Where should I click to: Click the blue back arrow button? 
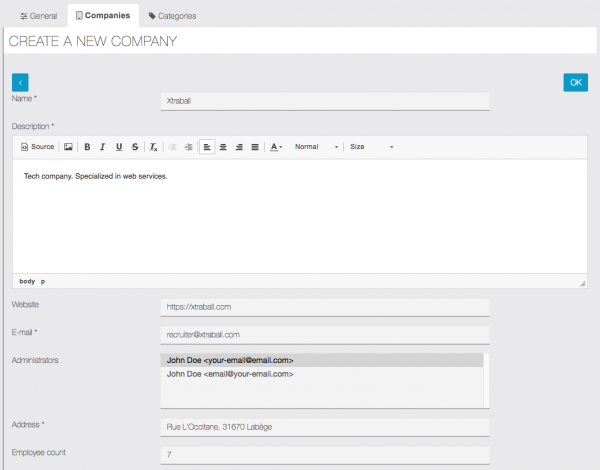[x=20, y=82]
